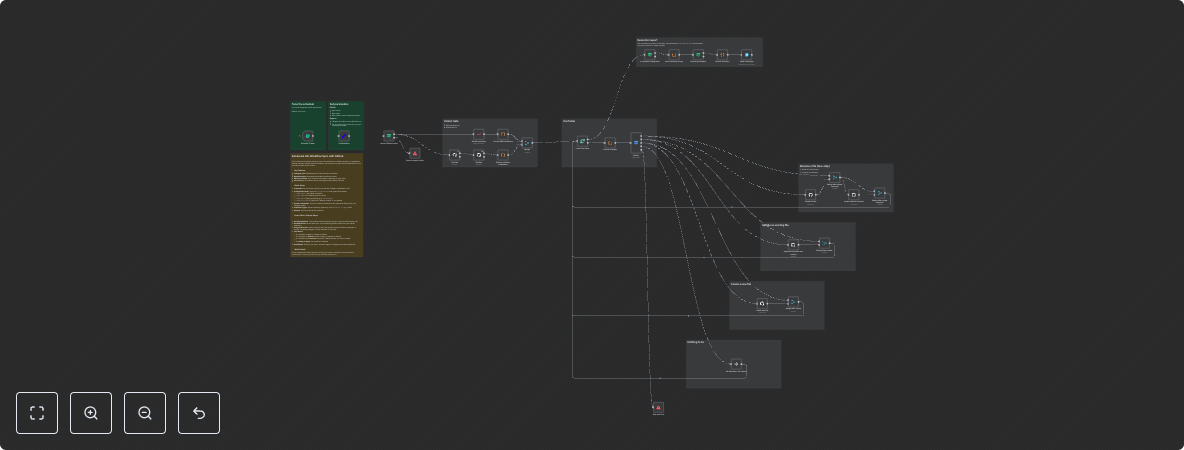This screenshot has height=450, width=1184.
Task: Select the last merge node in far-right group
Action: [x=879, y=193]
